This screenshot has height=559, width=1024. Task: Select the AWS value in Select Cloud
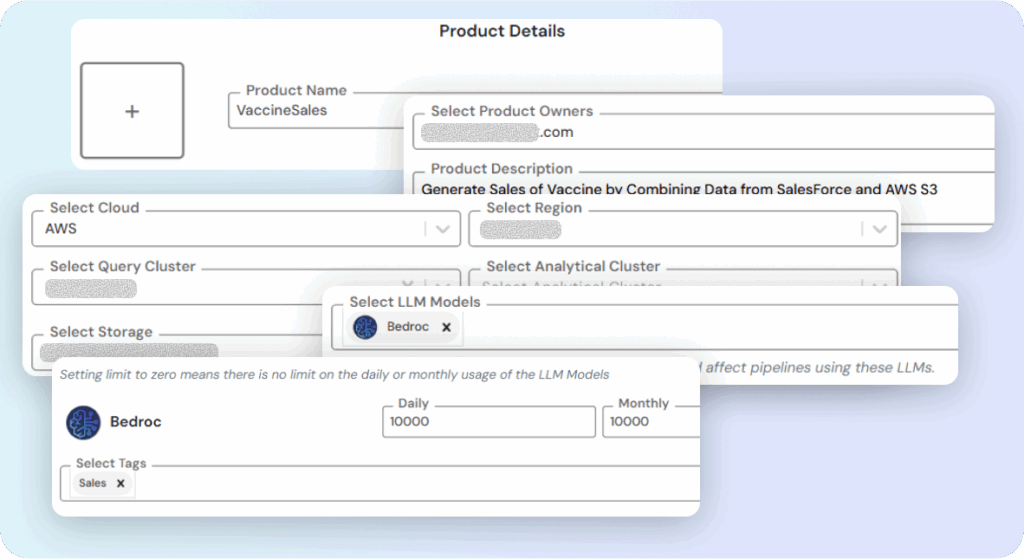[x=61, y=229]
